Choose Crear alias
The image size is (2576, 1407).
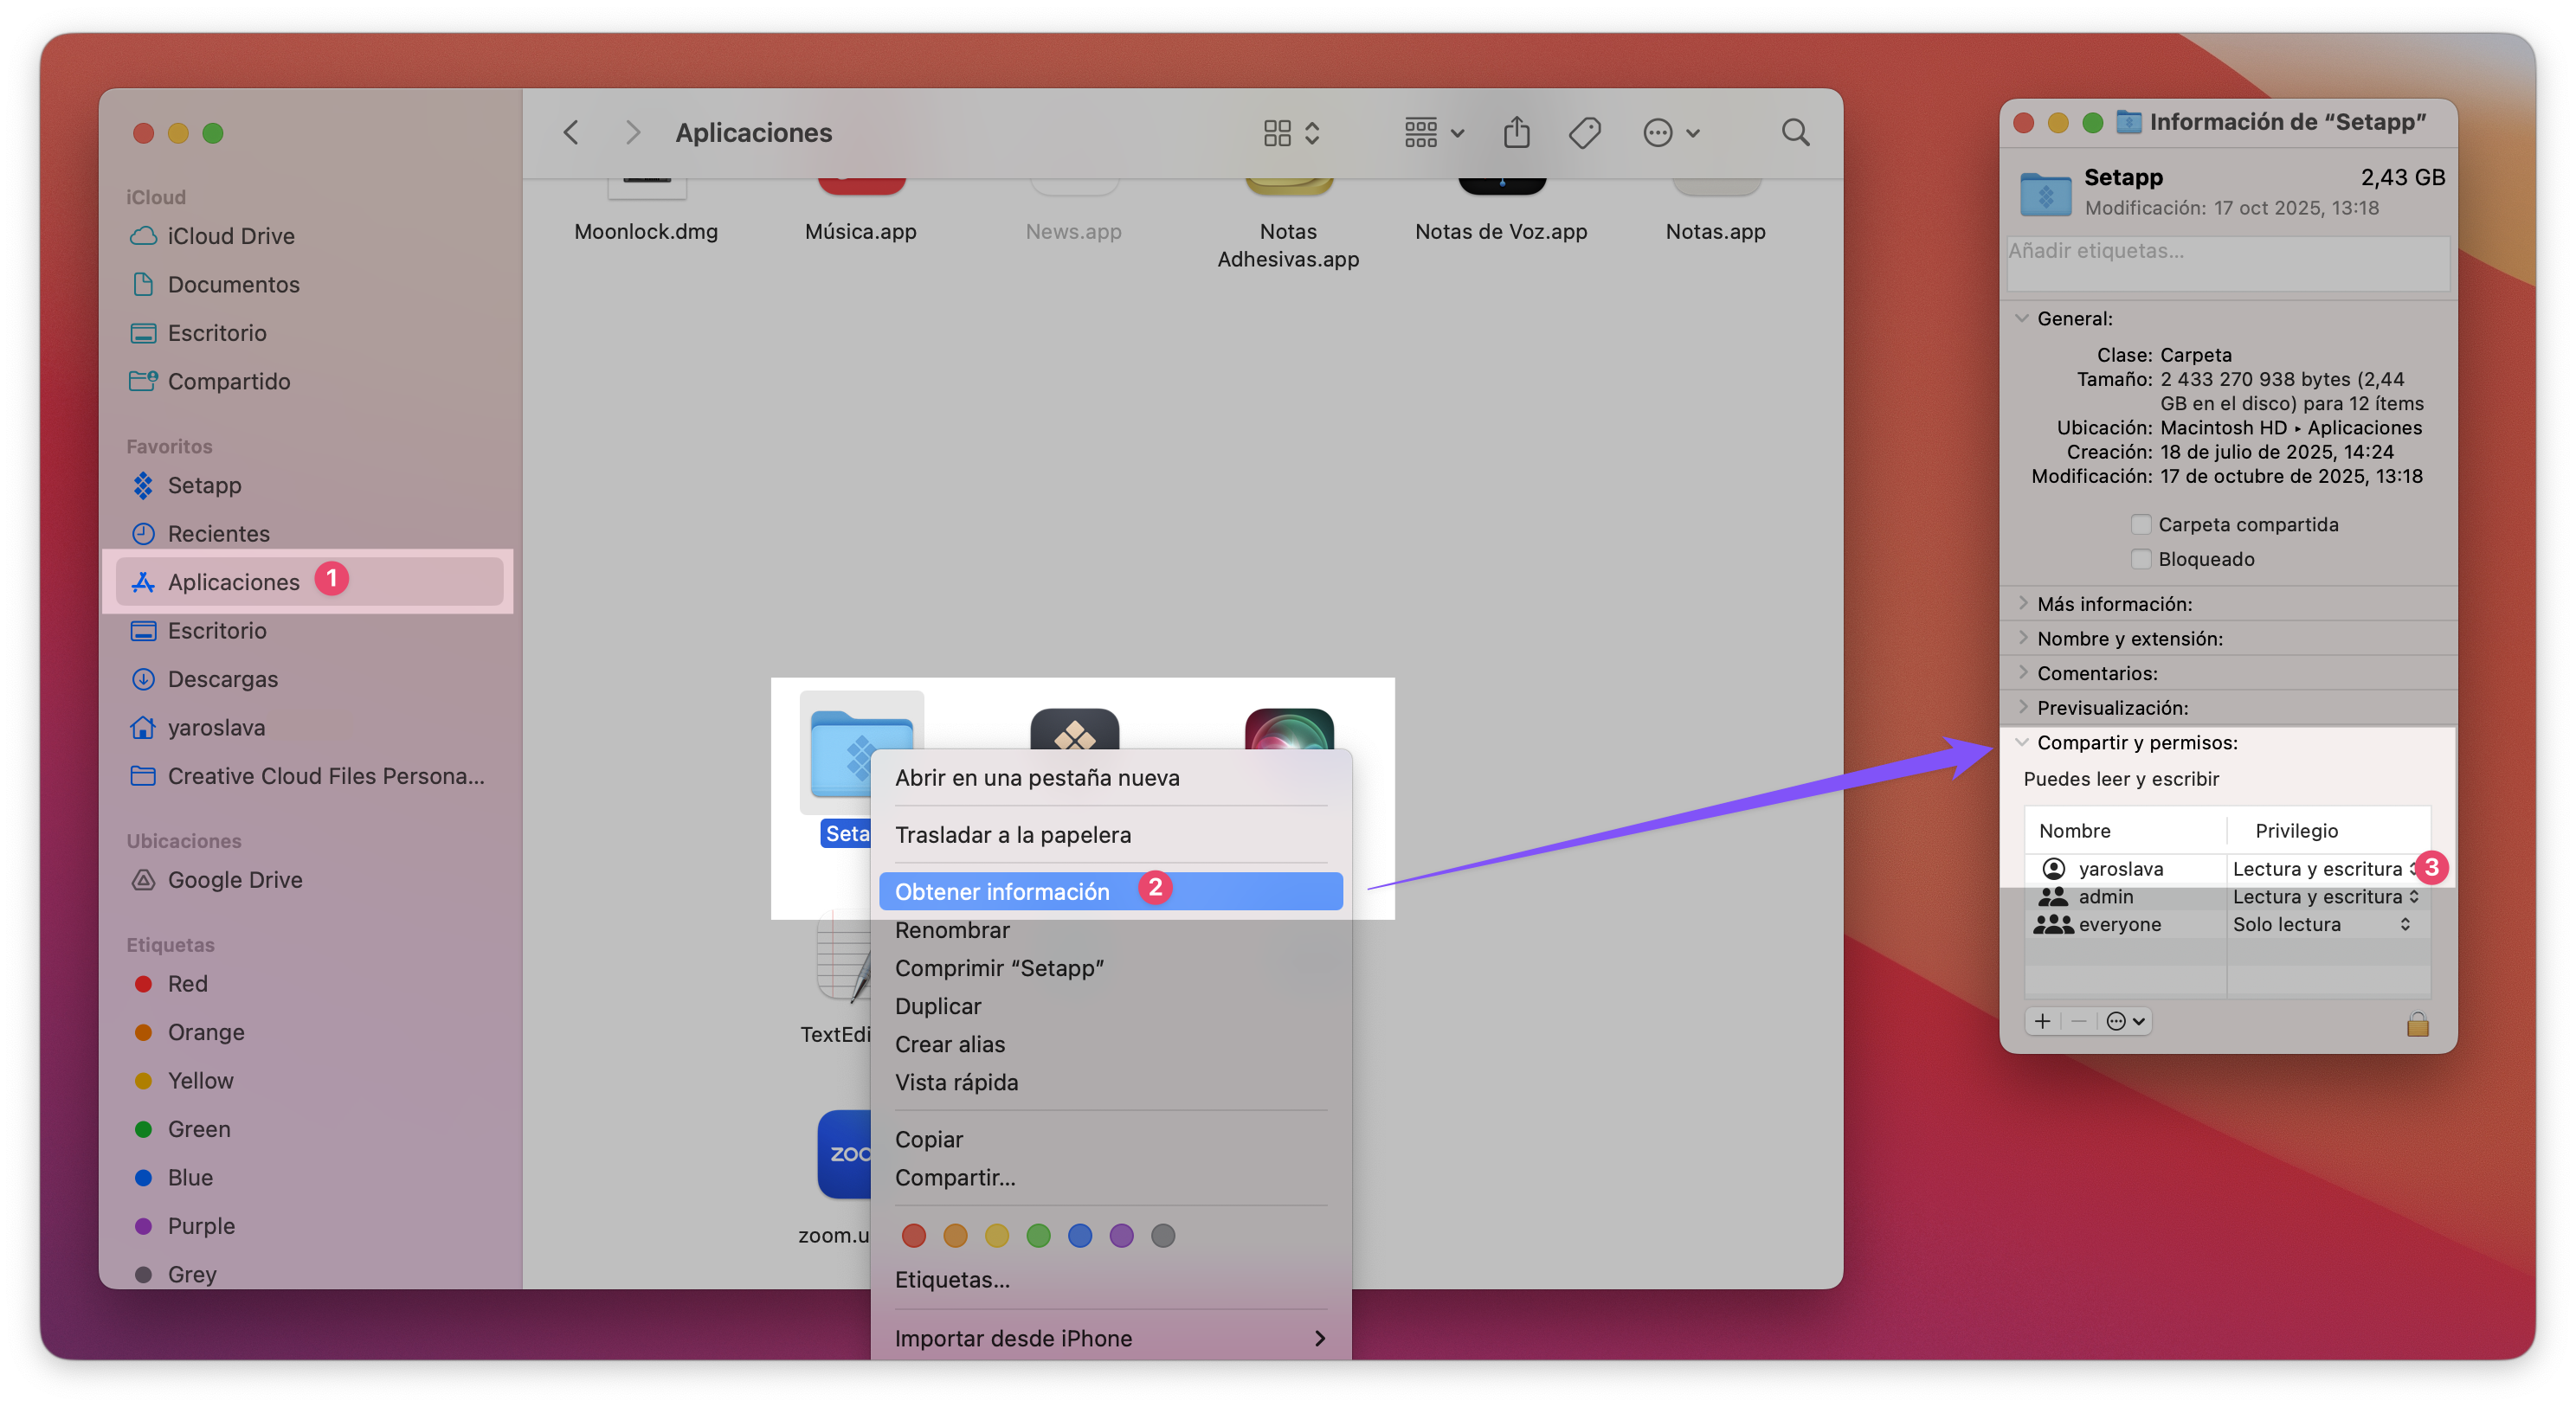tap(1110, 1044)
